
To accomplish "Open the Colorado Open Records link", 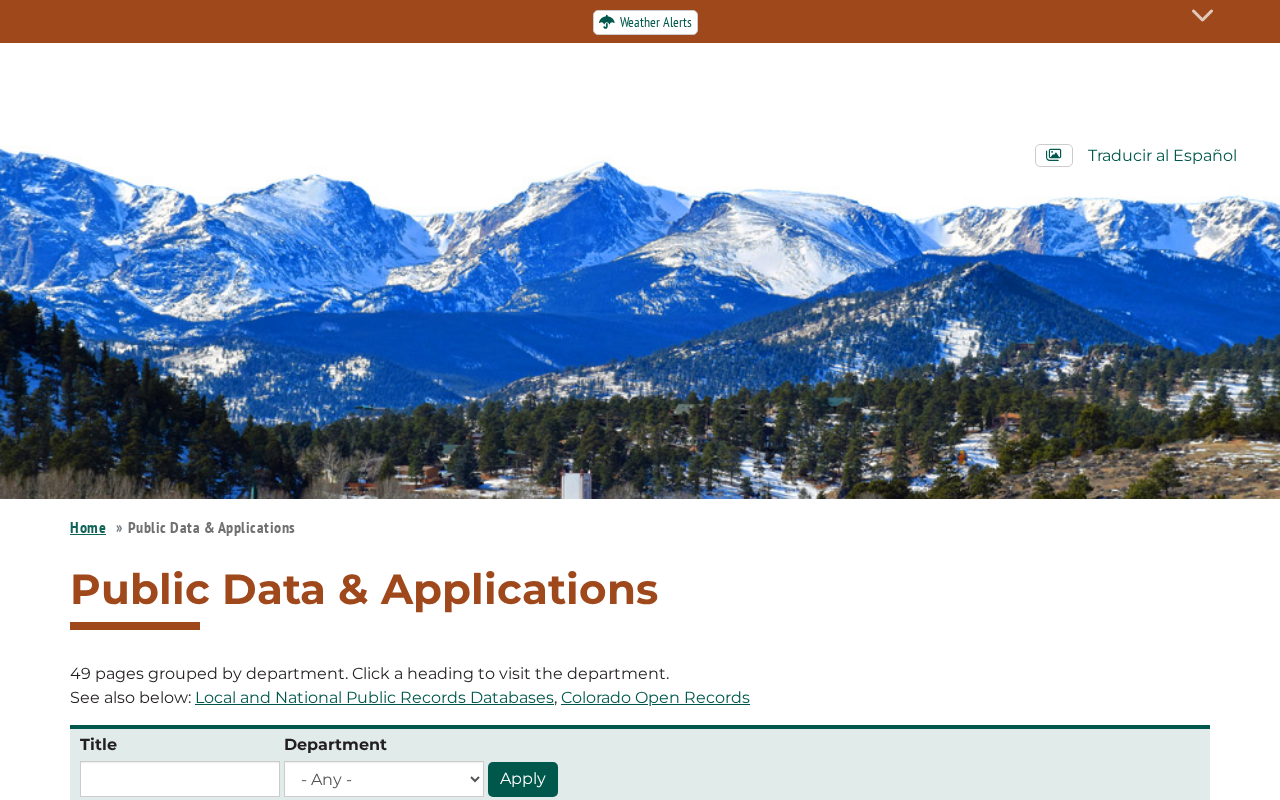I will click(655, 698).
